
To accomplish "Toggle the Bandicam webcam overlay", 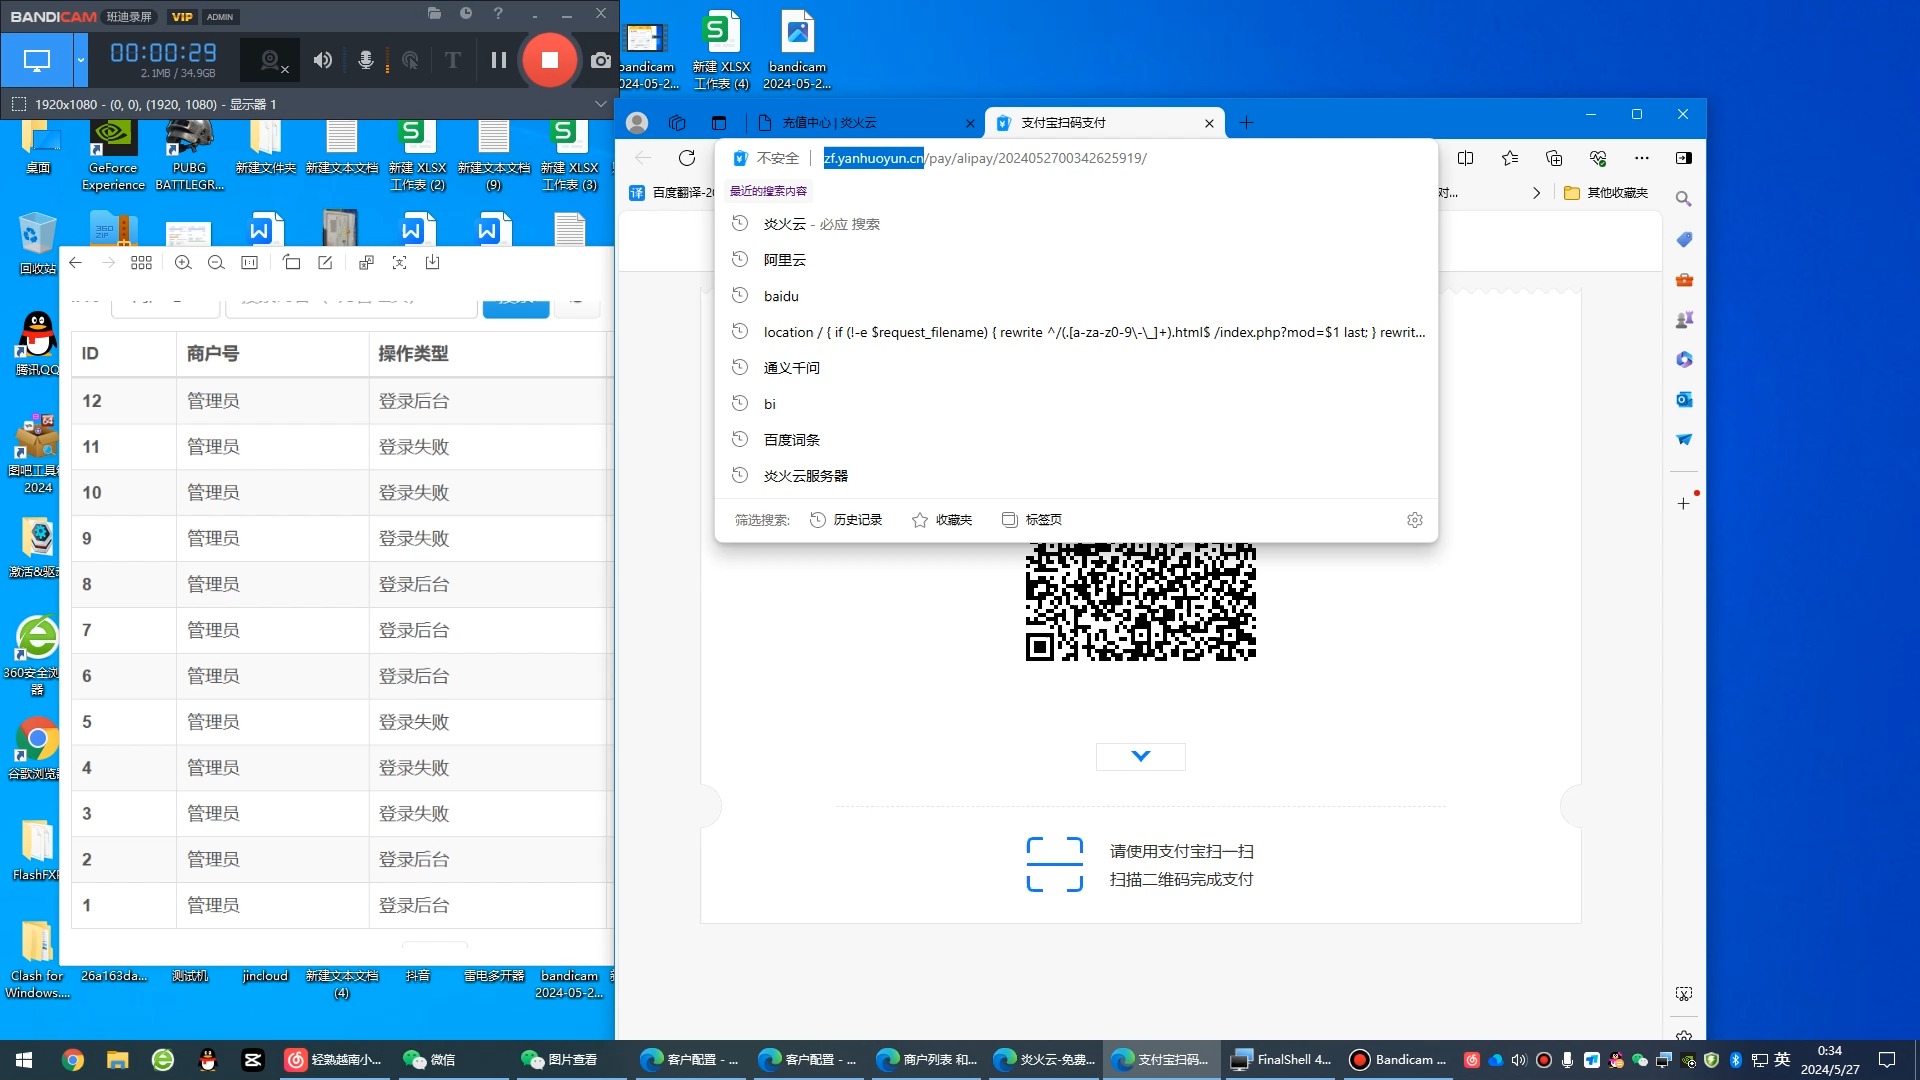I will [271, 61].
